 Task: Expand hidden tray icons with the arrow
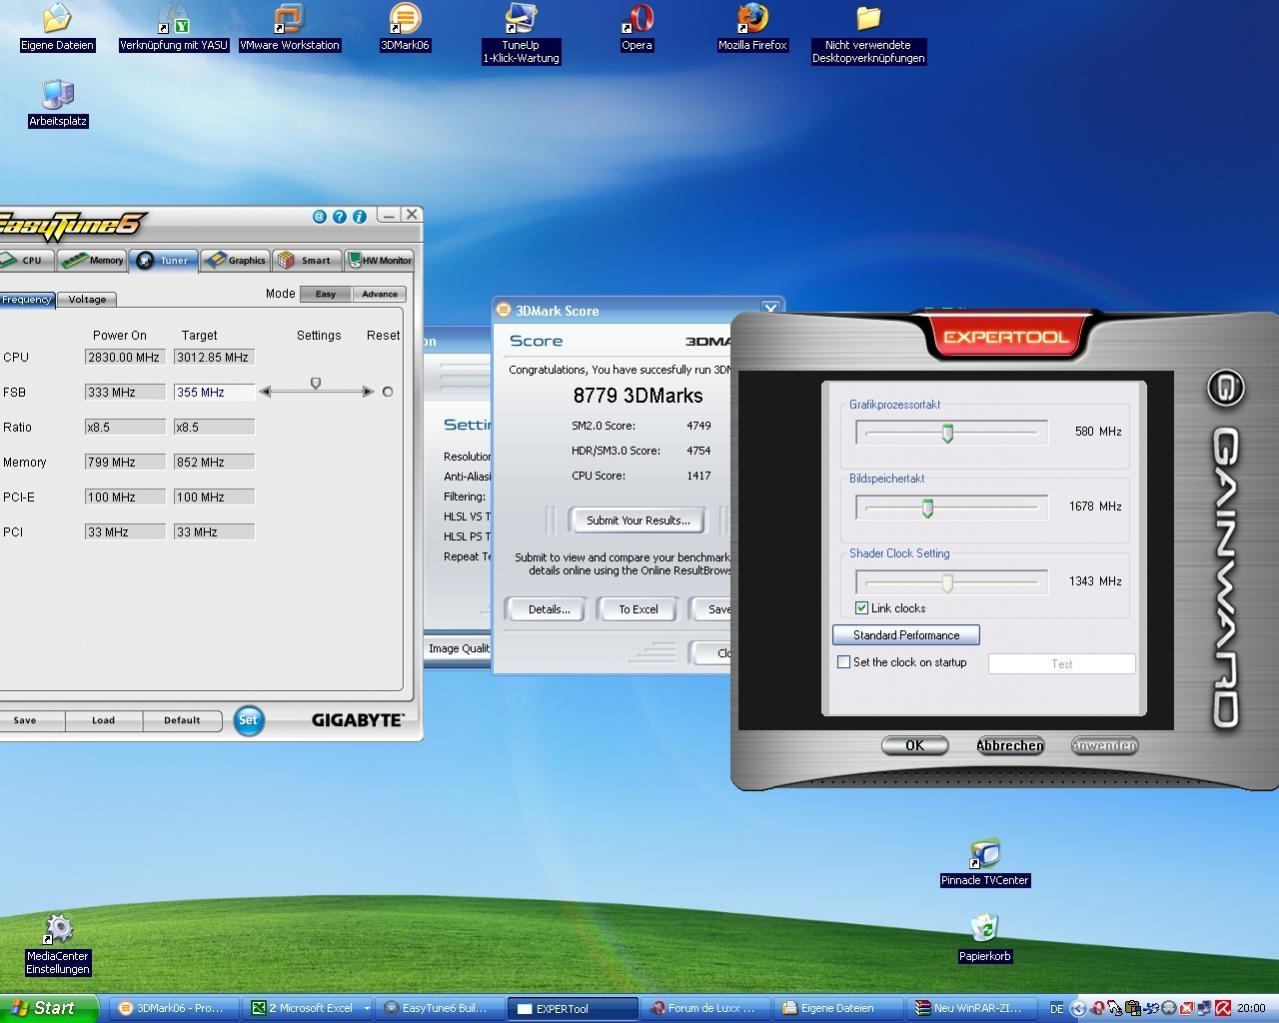[x=1077, y=1008]
